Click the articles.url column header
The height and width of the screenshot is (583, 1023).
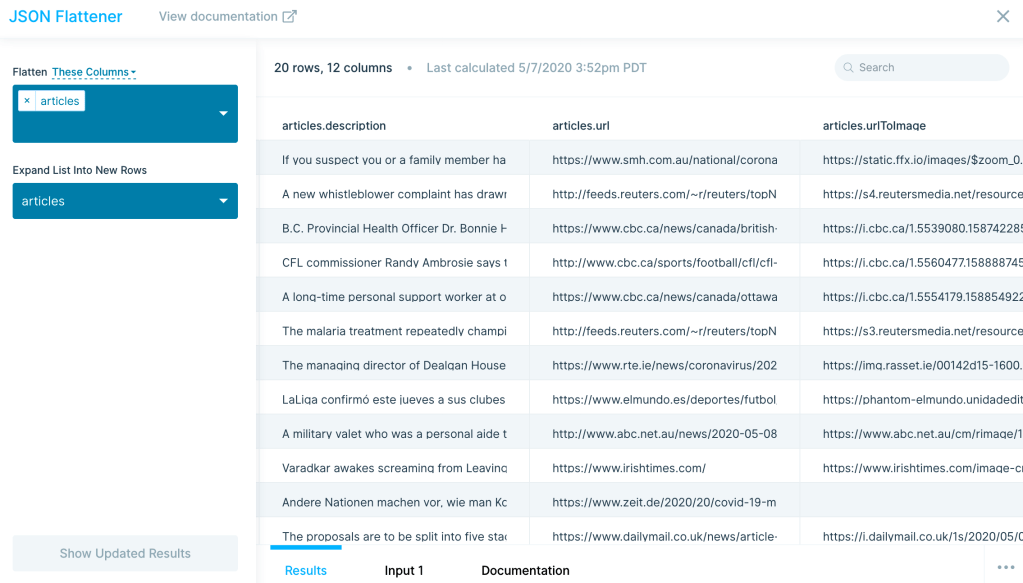point(581,126)
